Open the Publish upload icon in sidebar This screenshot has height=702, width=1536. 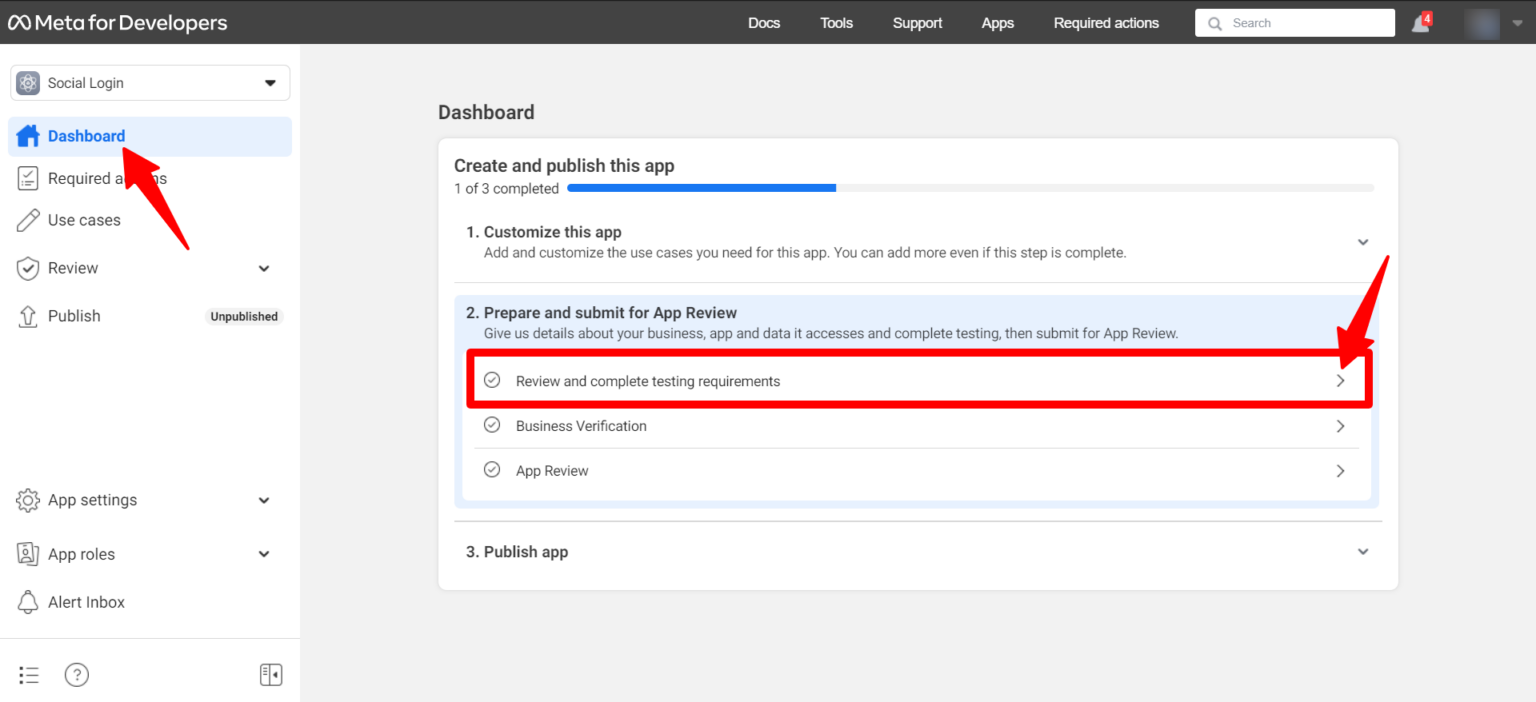[x=27, y=315]
